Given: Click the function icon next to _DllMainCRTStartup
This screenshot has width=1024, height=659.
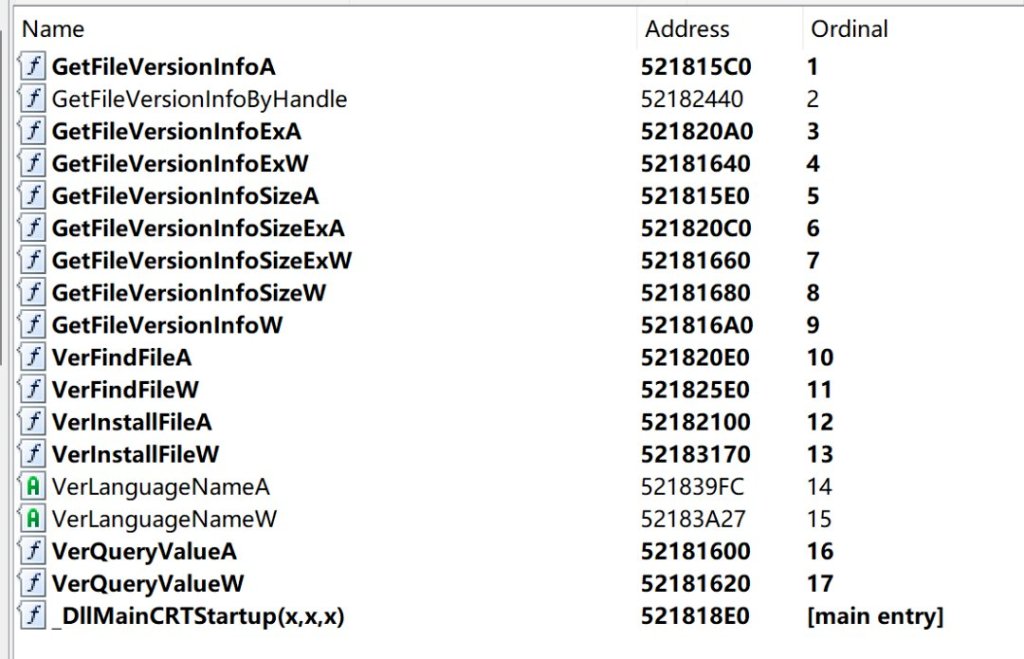Looking at the screenshot, I should click(x=33, y=616).
